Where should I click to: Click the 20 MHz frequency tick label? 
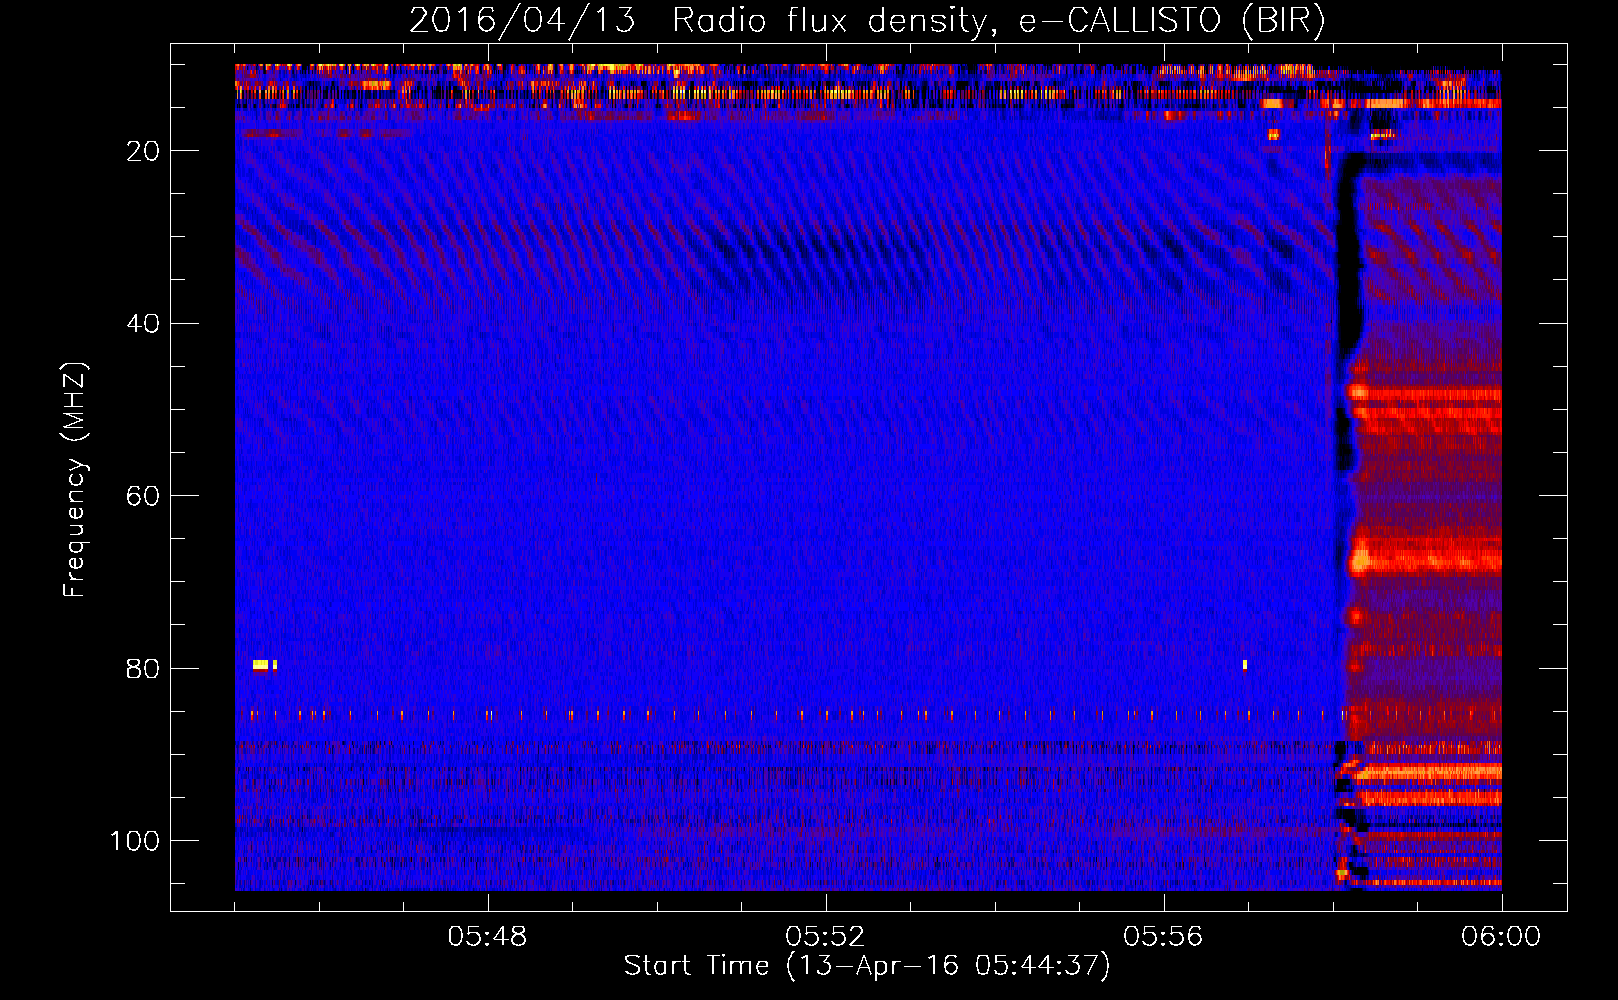143,151
